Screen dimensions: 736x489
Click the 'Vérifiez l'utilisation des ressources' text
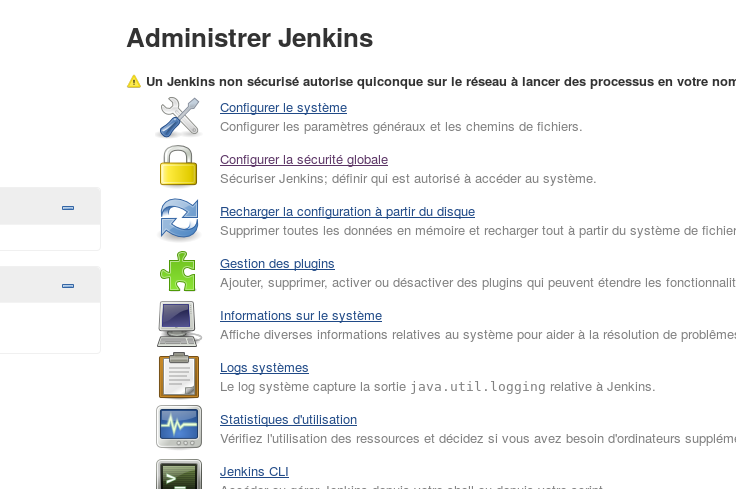(x=478, y=439)
